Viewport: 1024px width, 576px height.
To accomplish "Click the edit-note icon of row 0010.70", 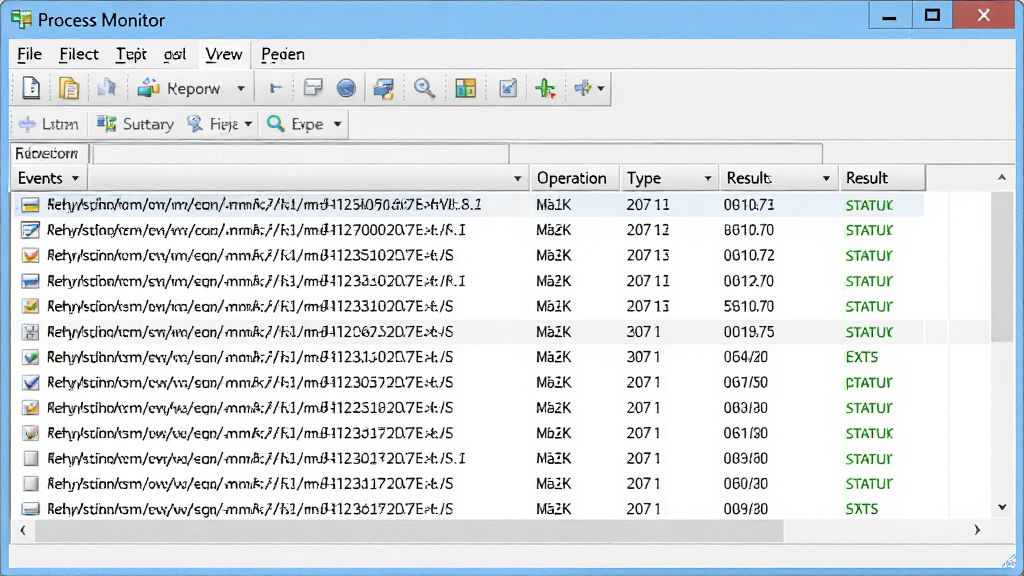I will (30, 230).
